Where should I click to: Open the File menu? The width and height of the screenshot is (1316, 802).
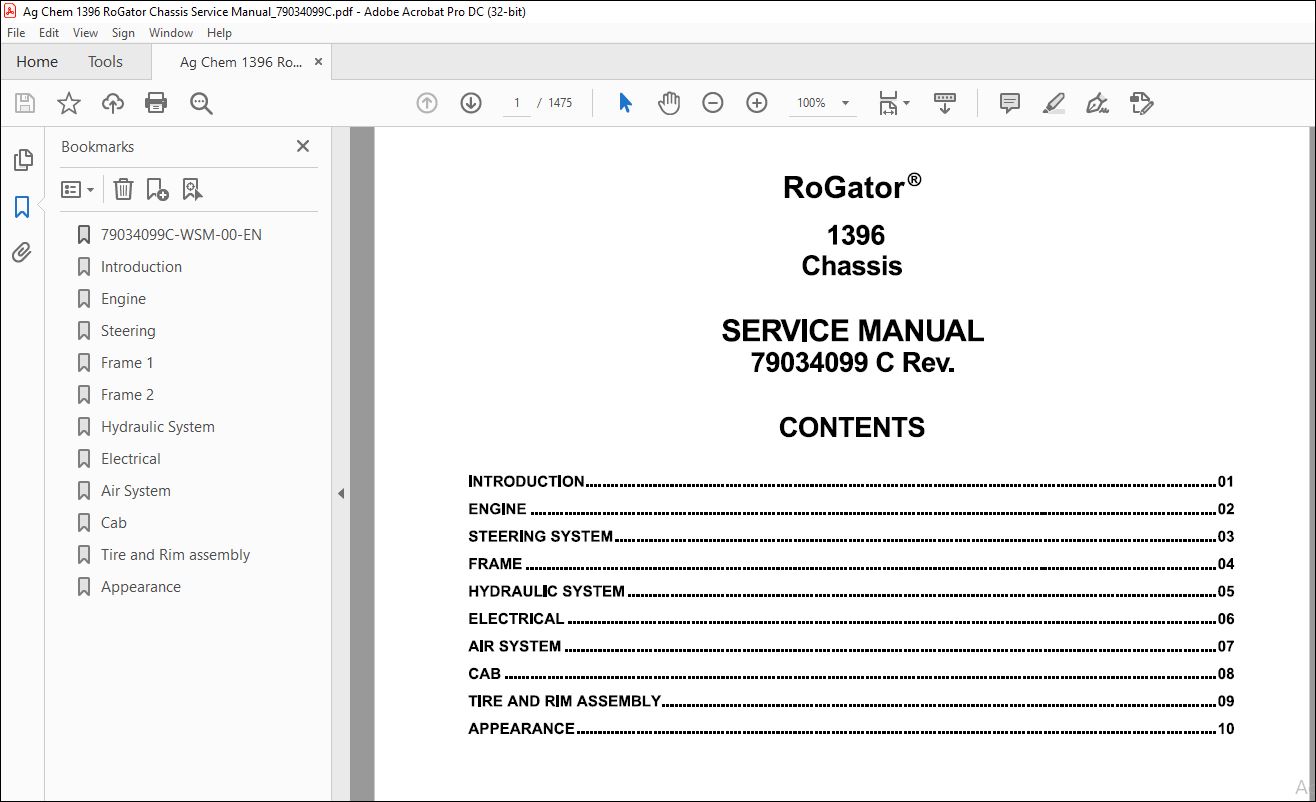tap(16, 33)
